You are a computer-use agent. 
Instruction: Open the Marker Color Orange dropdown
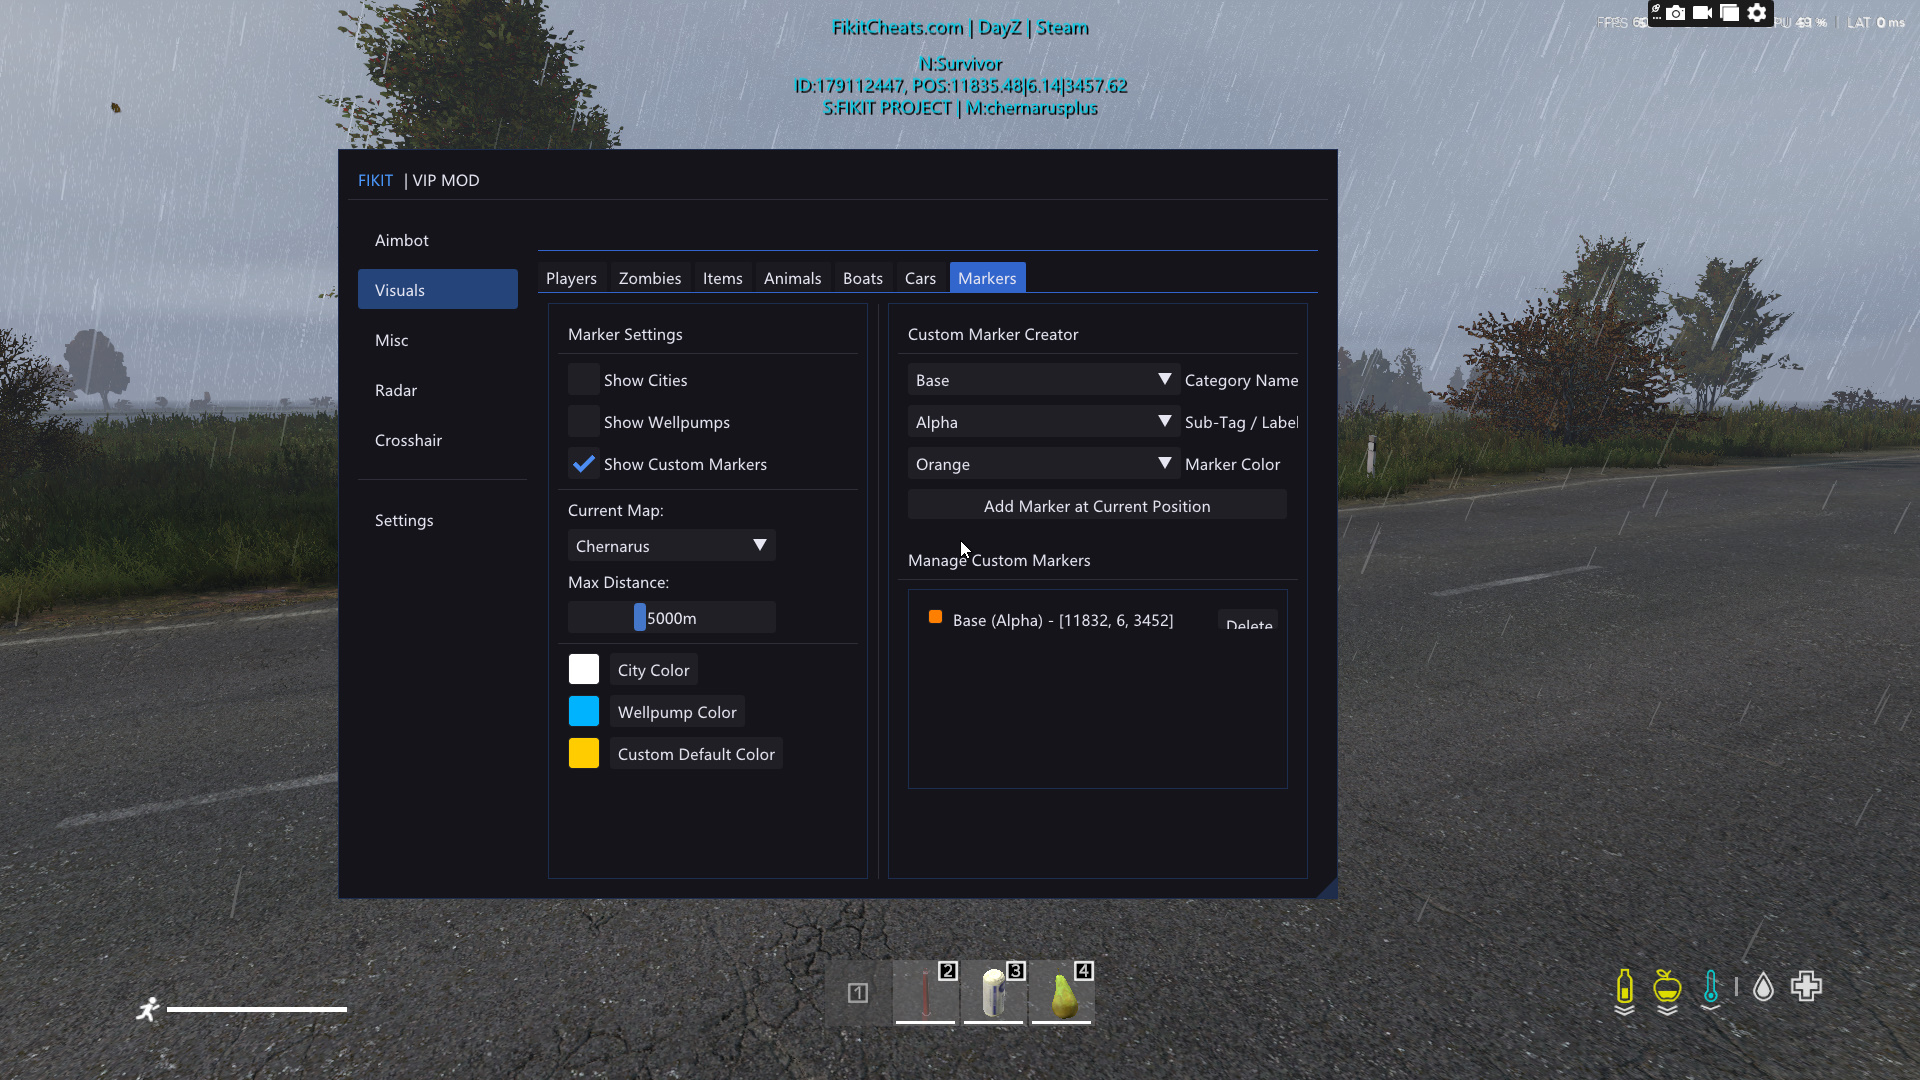[1044, 464]
